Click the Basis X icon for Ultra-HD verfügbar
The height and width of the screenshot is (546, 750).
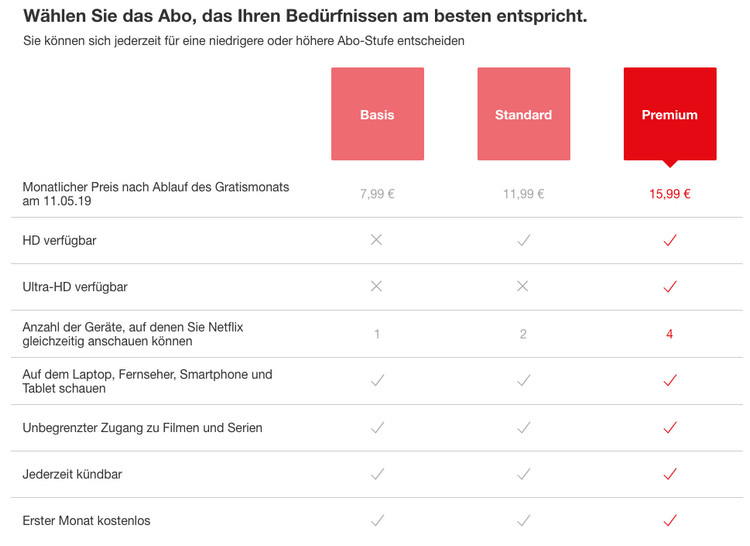(x=376, y=286)
